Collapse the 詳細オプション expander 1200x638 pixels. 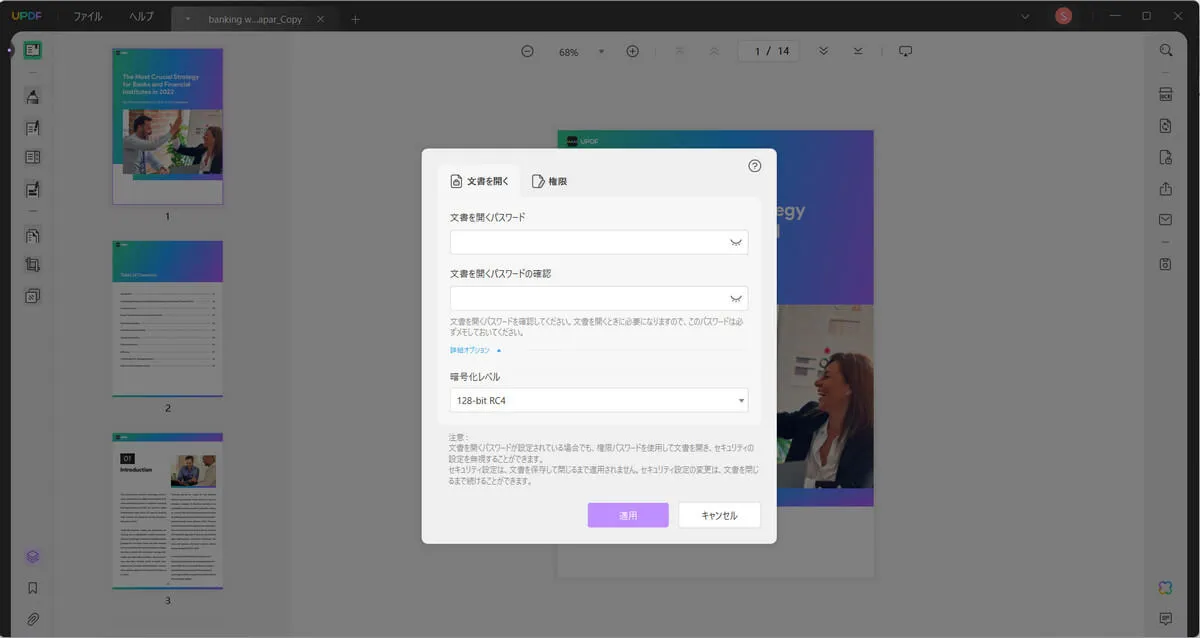coord(475,350)
